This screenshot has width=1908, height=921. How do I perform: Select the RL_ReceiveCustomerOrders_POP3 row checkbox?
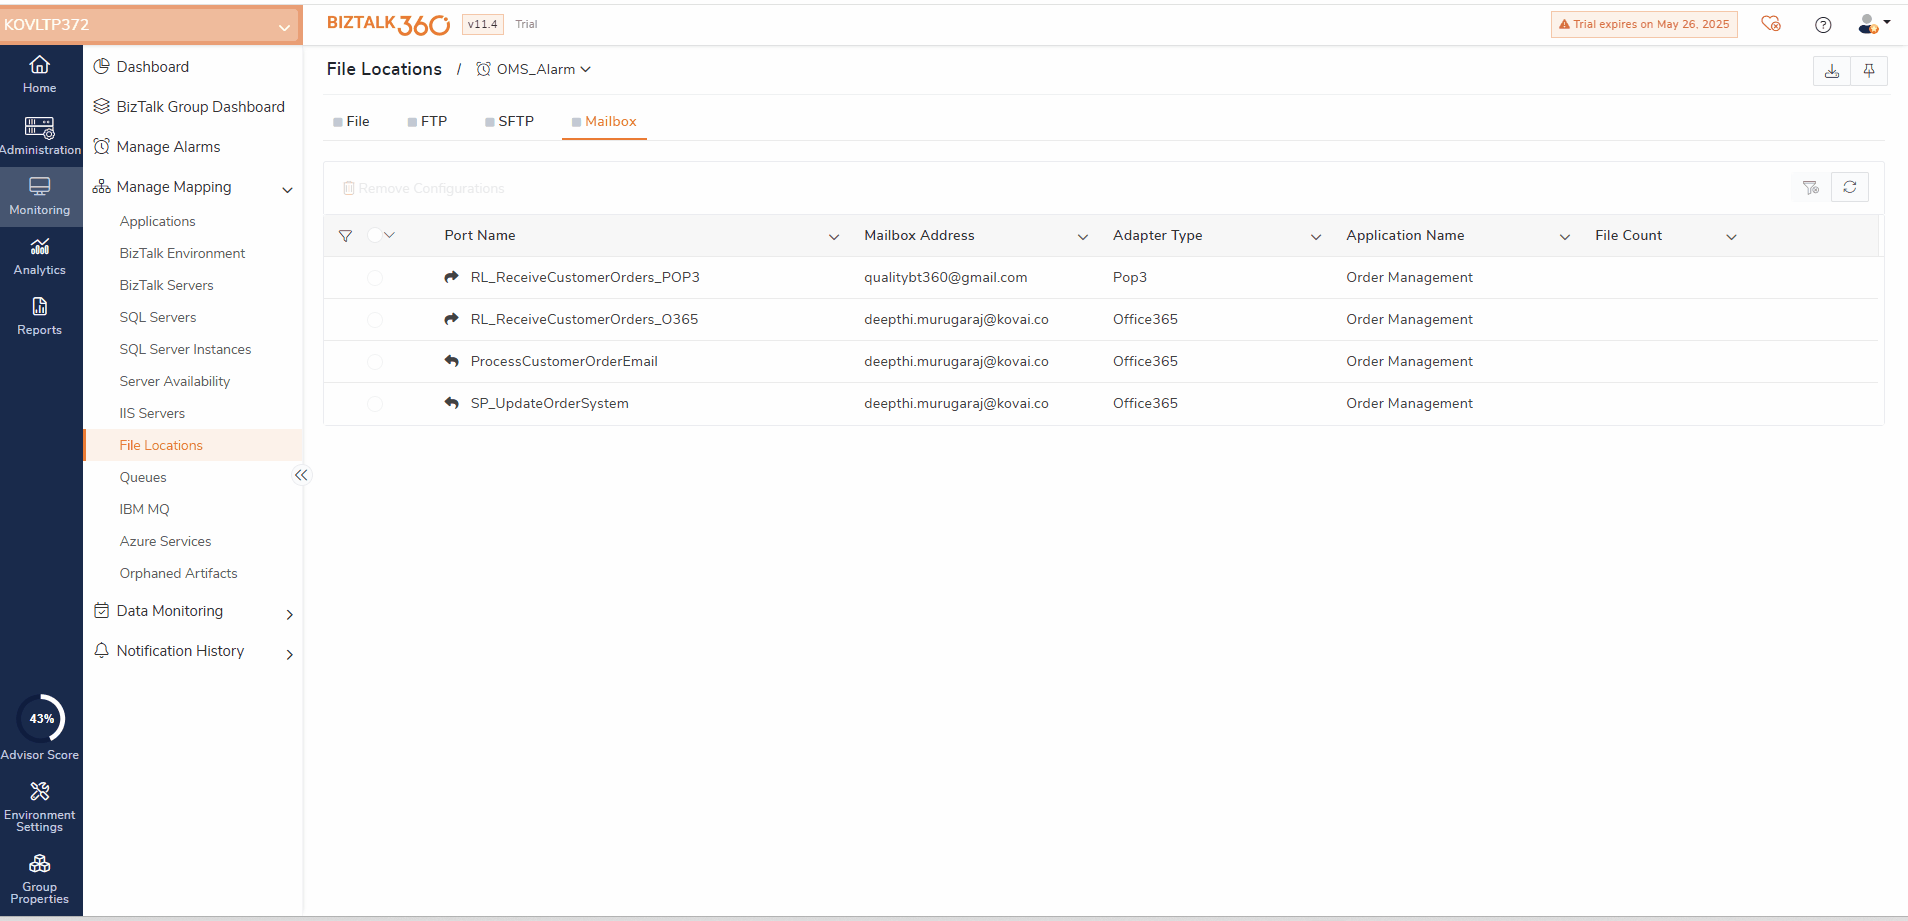click(375, 278)
